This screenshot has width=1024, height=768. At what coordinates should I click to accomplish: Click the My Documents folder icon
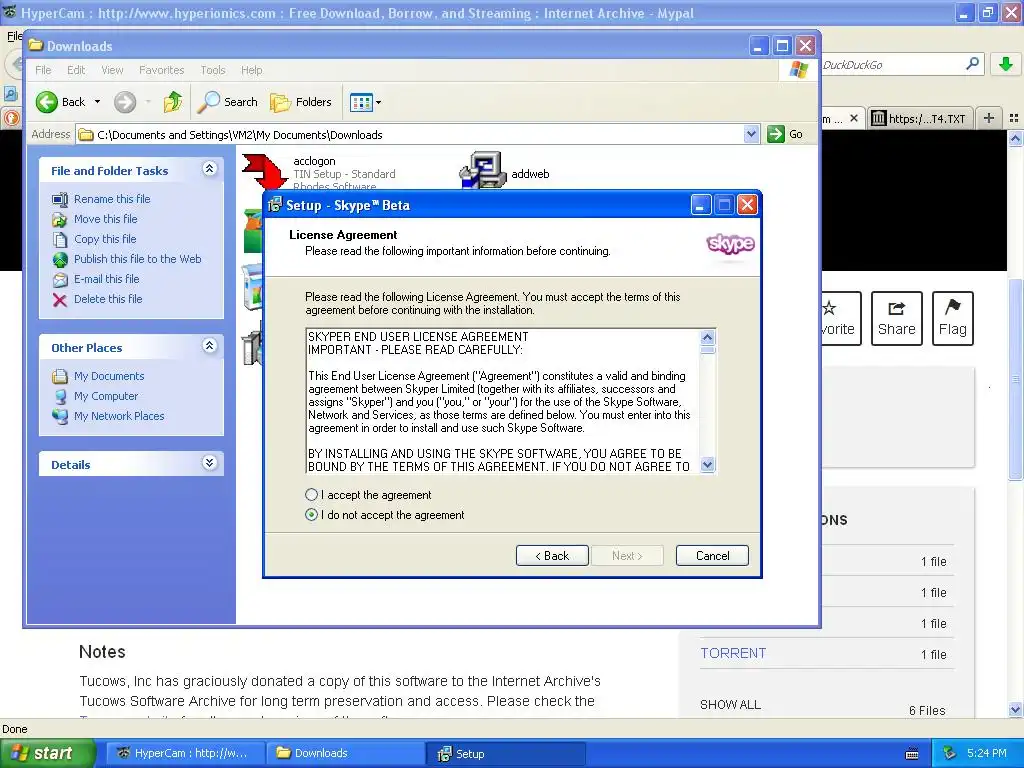point(60,377)
